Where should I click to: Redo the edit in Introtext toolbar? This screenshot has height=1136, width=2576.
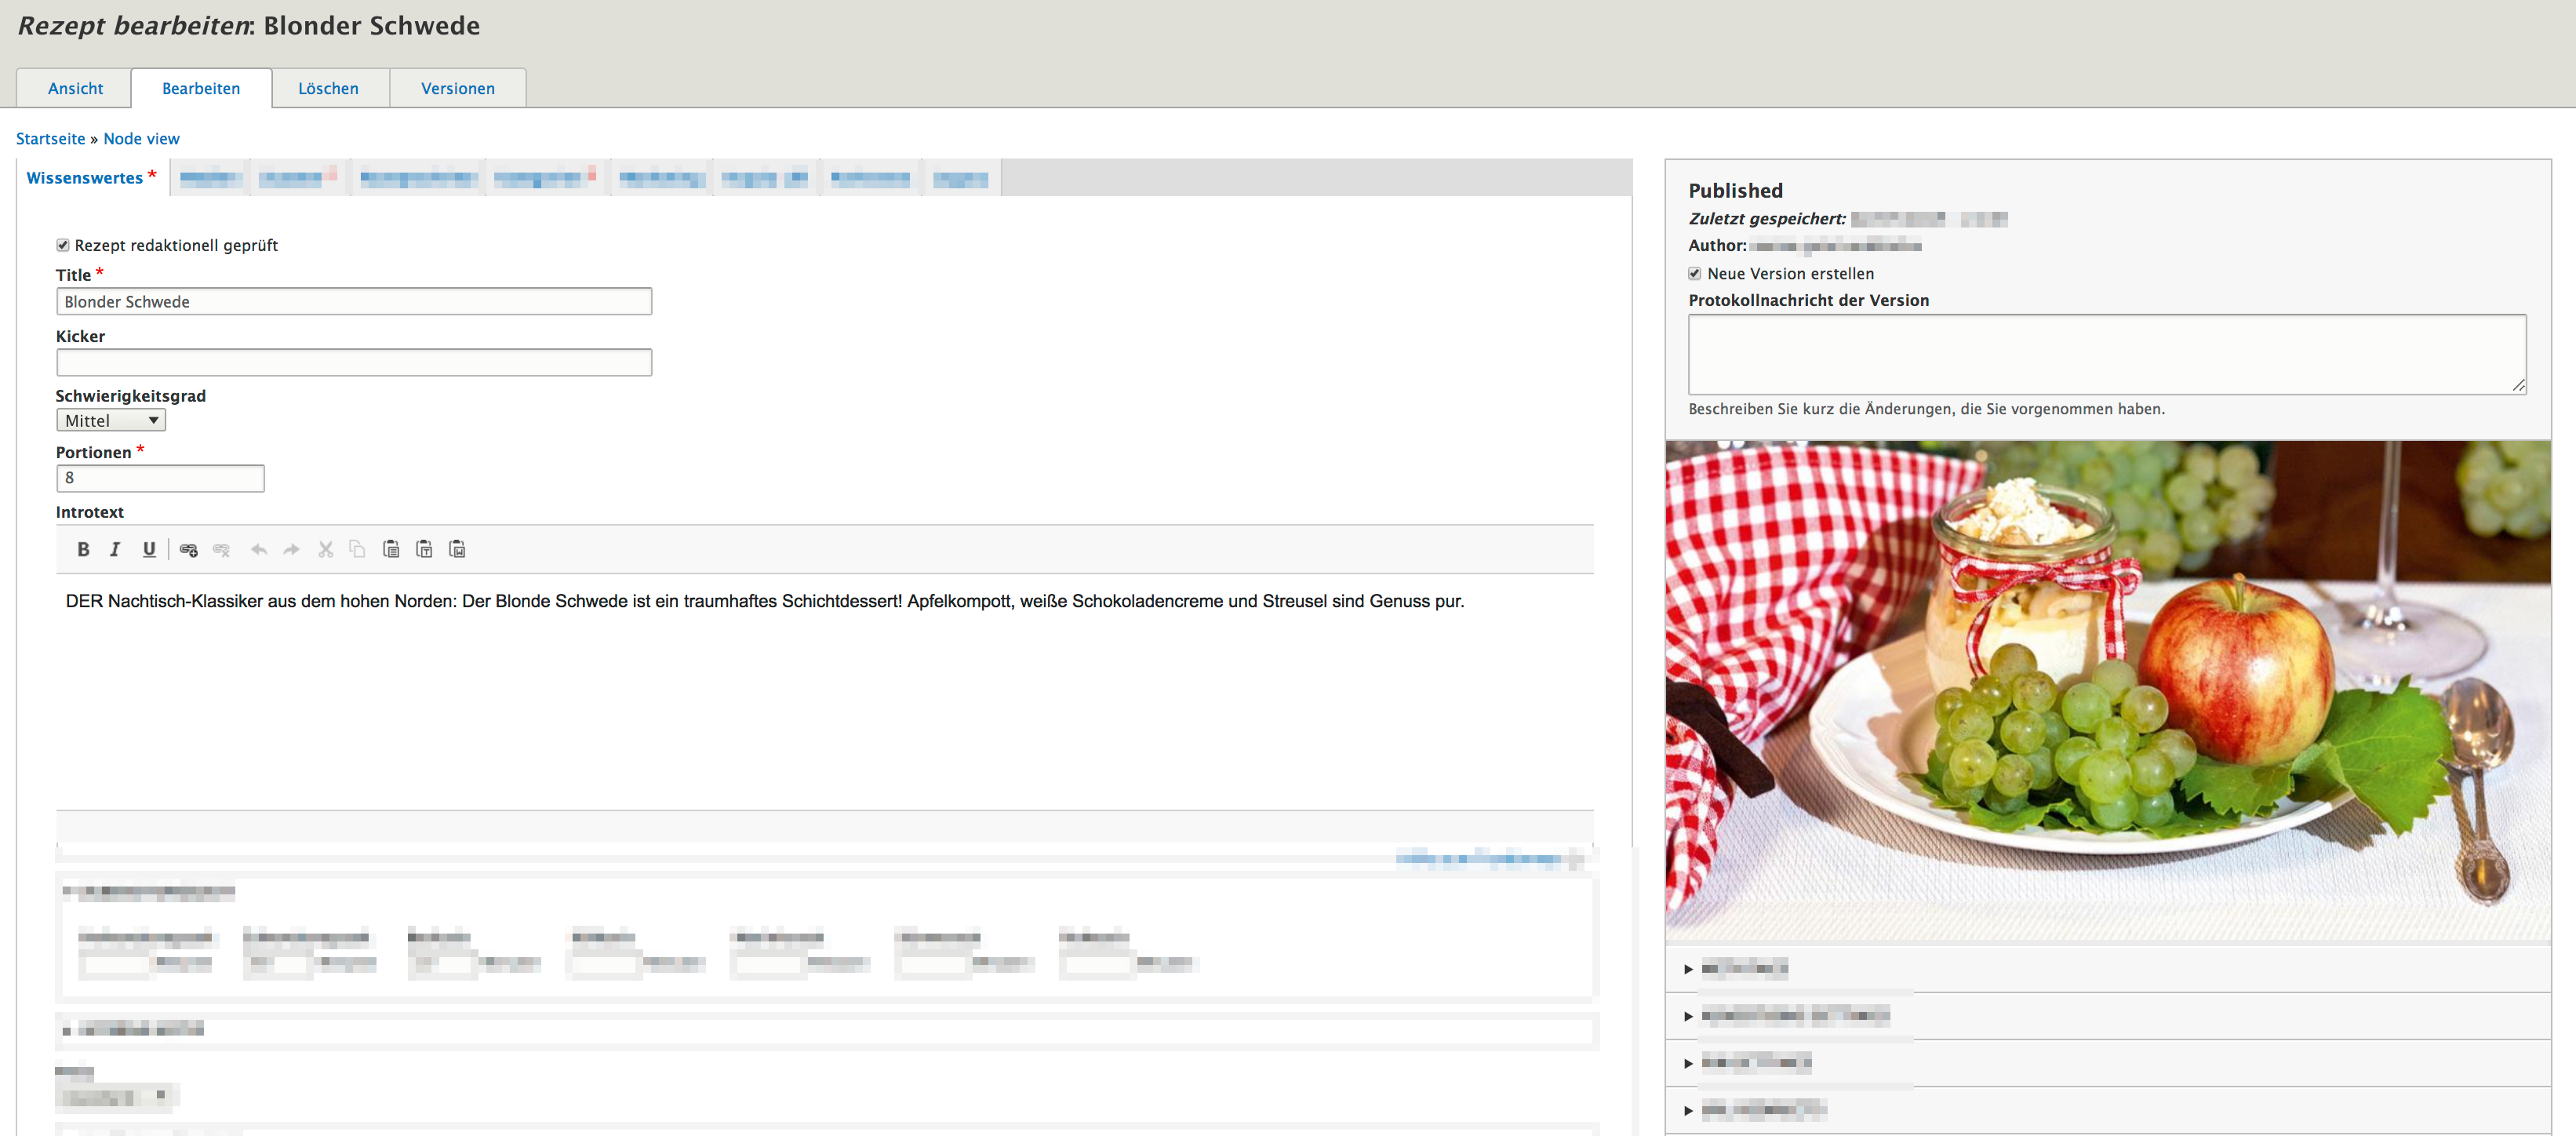291,549
